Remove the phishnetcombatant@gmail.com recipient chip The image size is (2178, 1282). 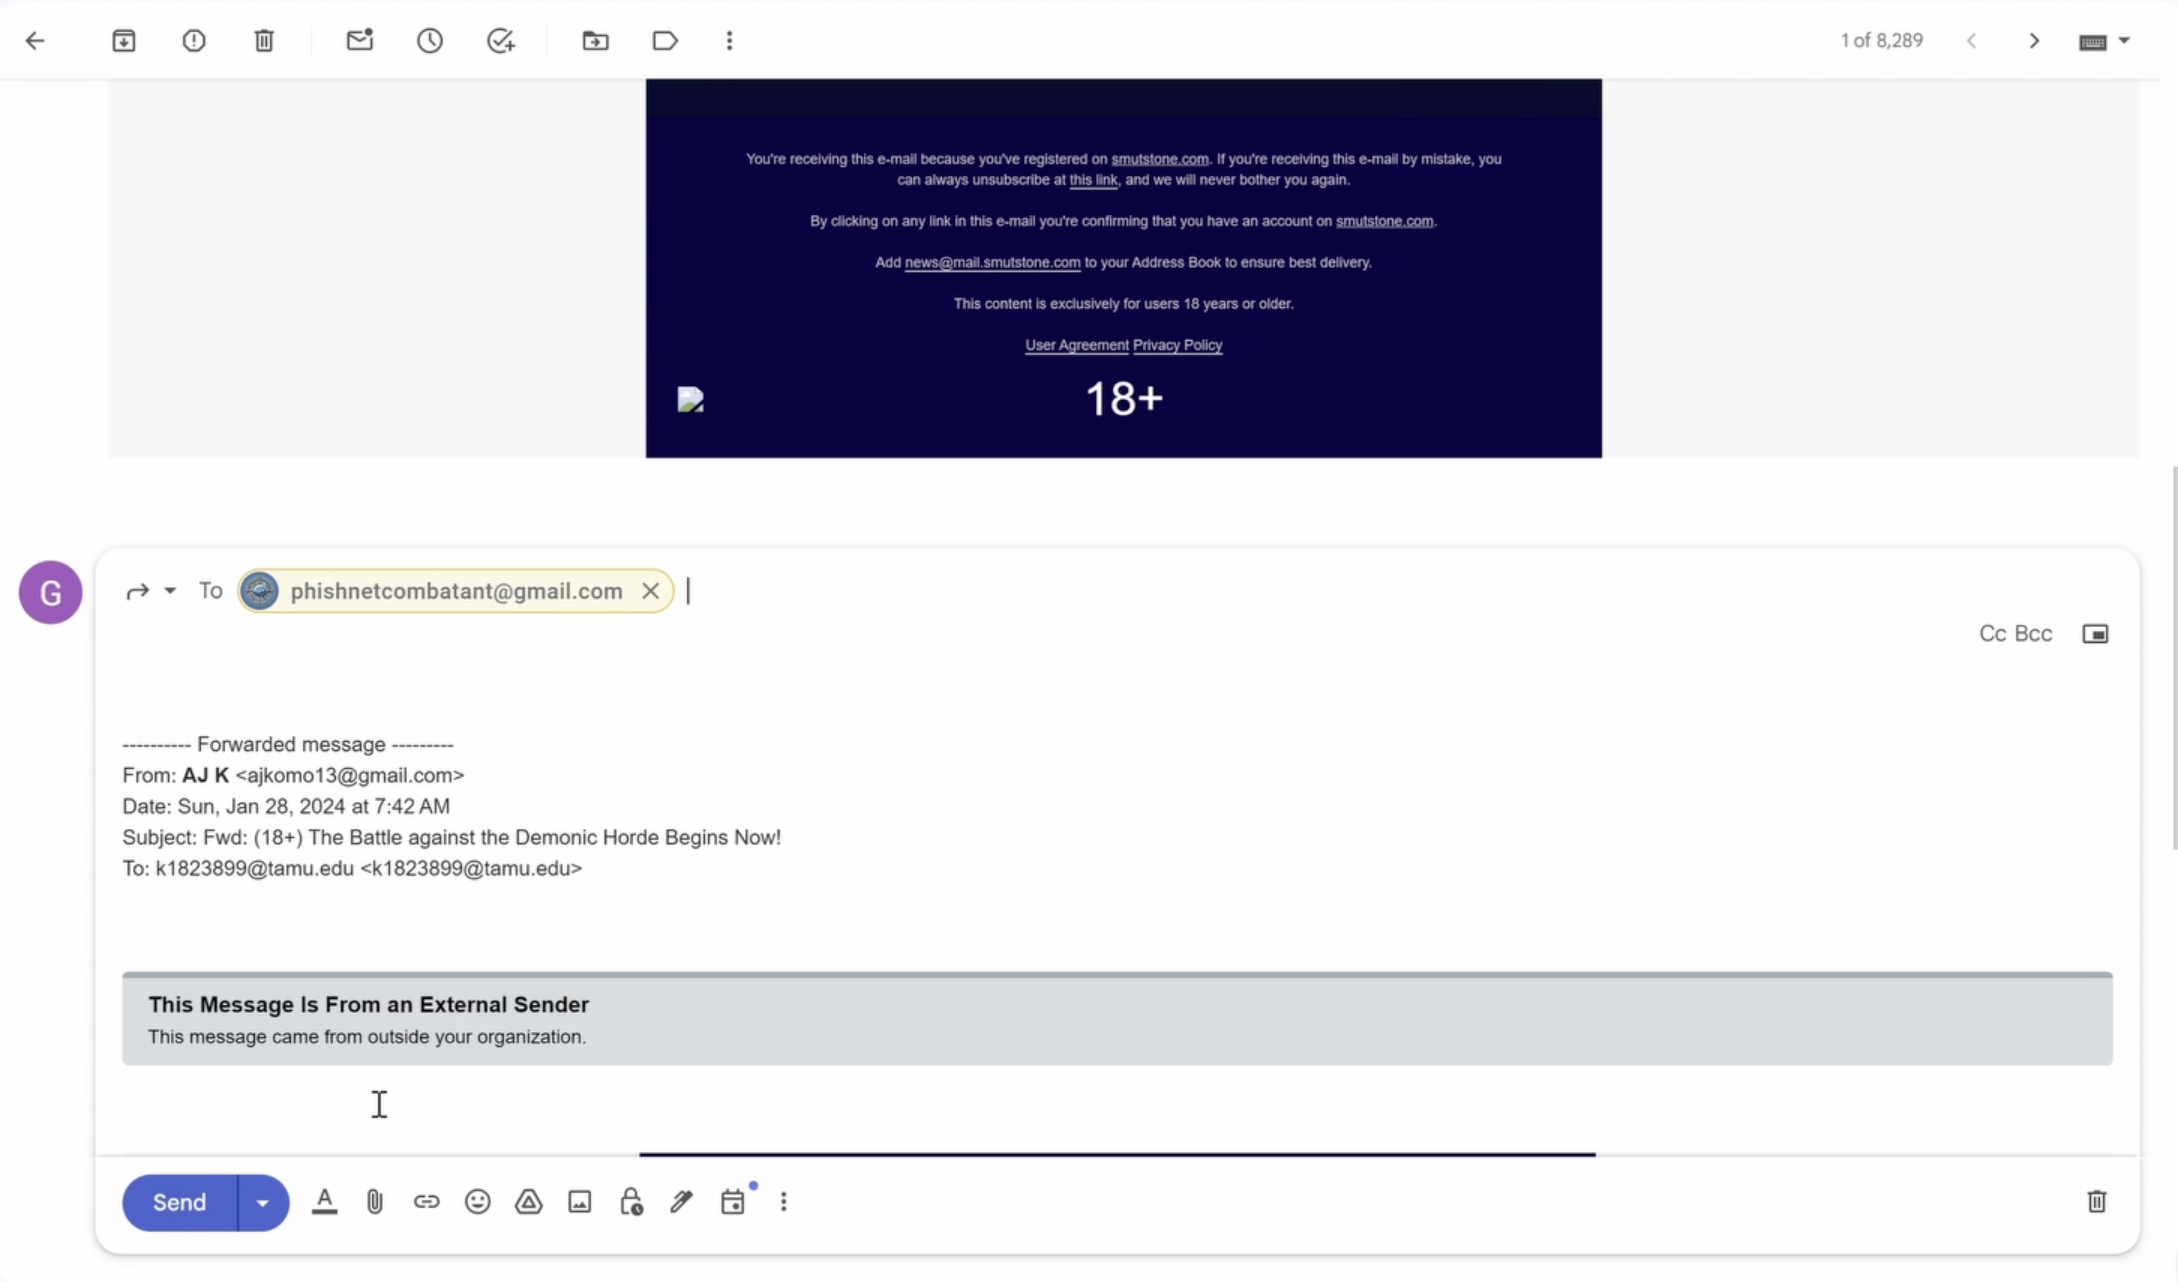click(651, 591)
